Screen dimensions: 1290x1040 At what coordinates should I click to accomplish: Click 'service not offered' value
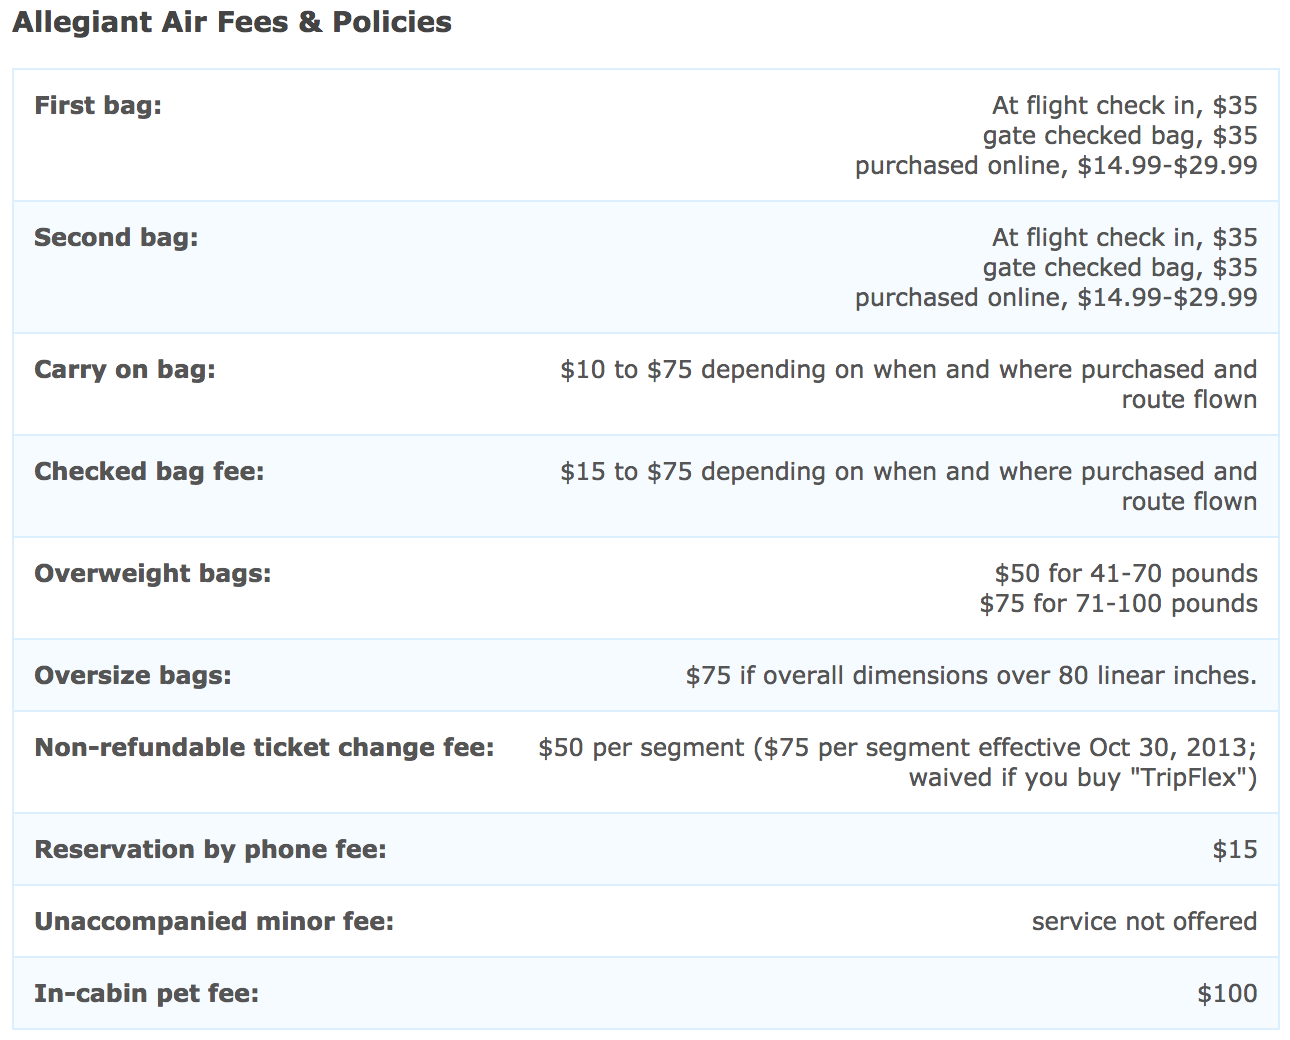tap(1144, 921)
